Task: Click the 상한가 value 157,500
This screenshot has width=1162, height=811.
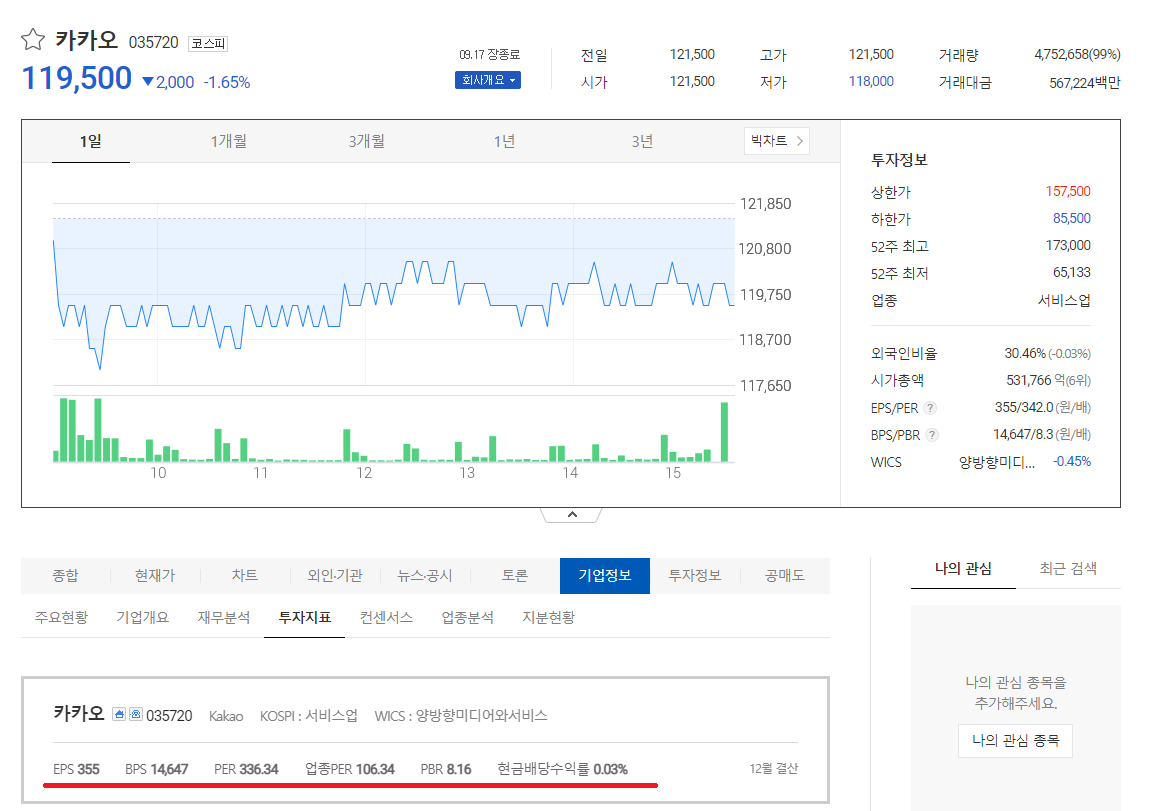Action: [1068, 191]
